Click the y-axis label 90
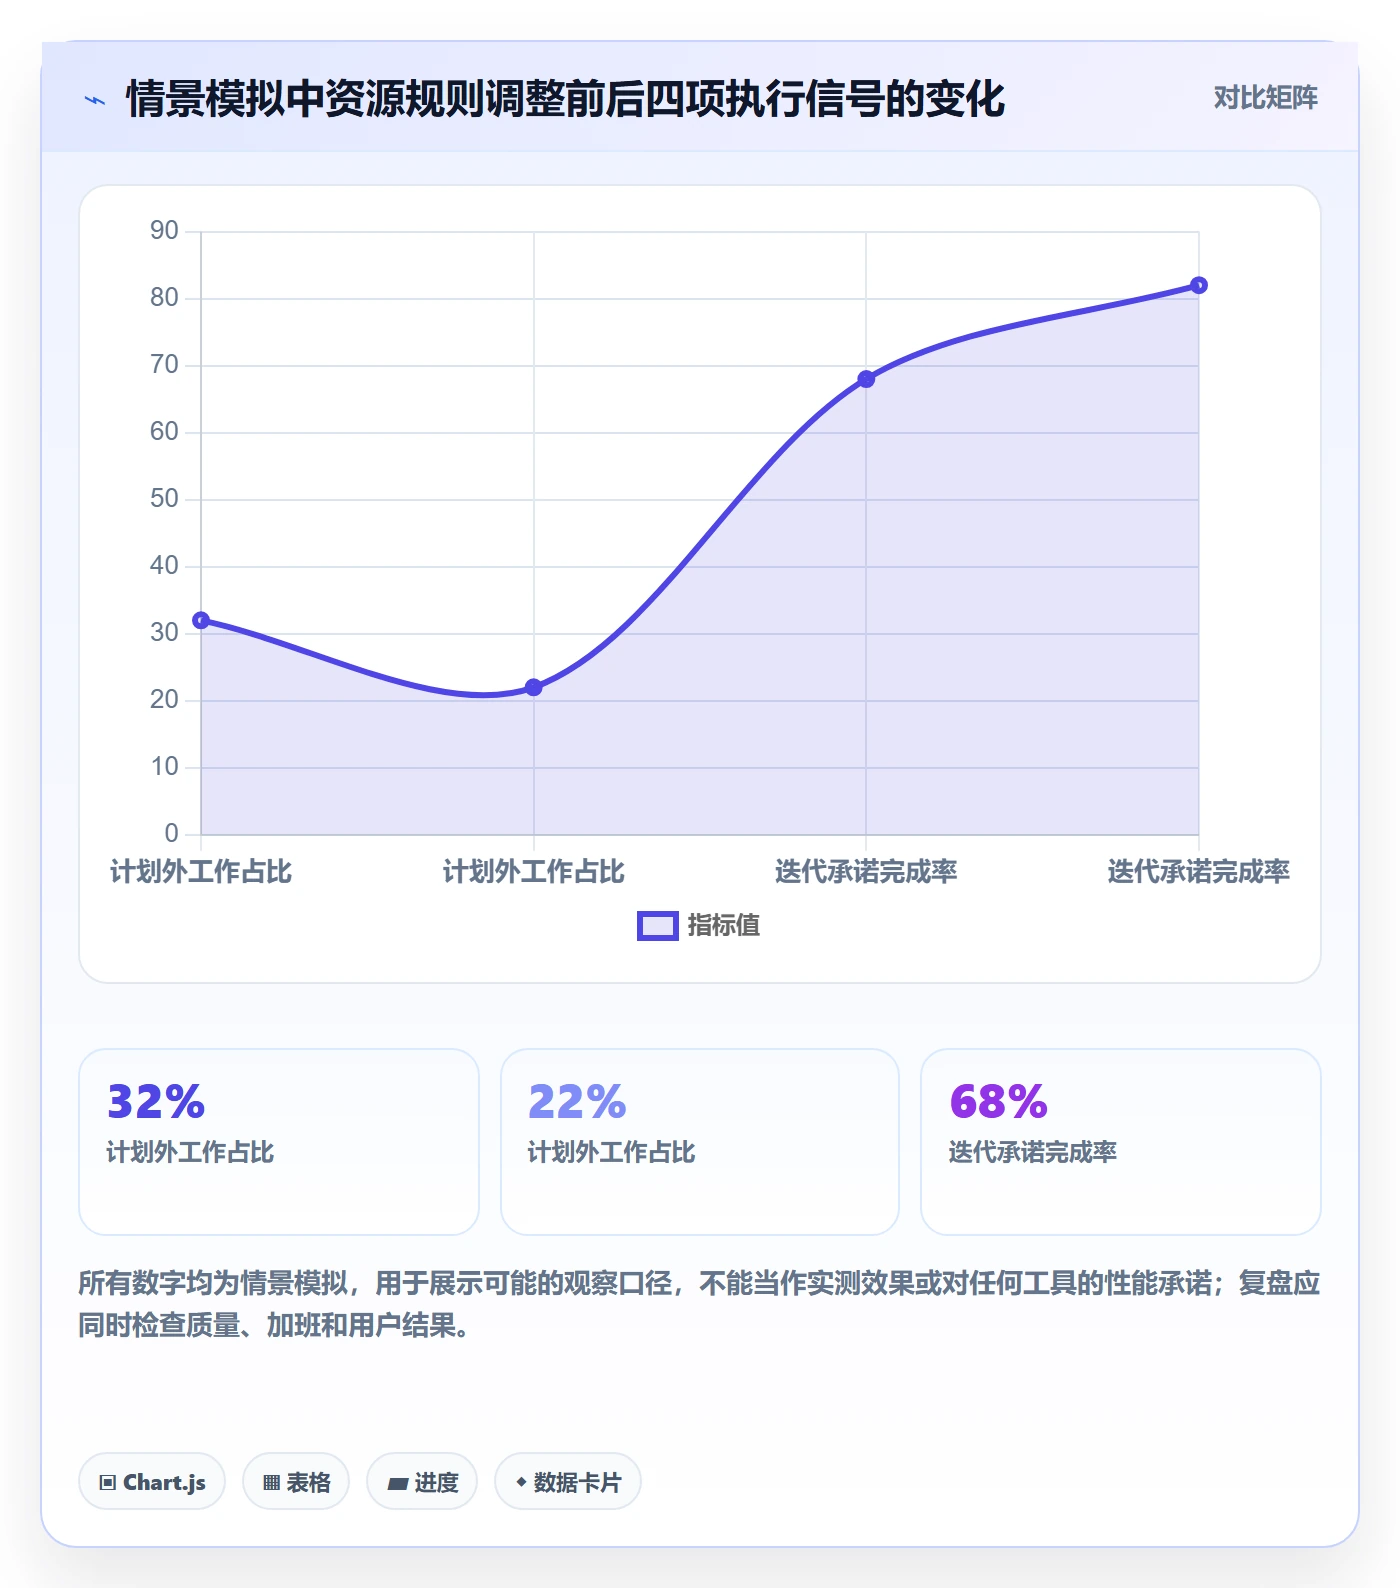 164,231
